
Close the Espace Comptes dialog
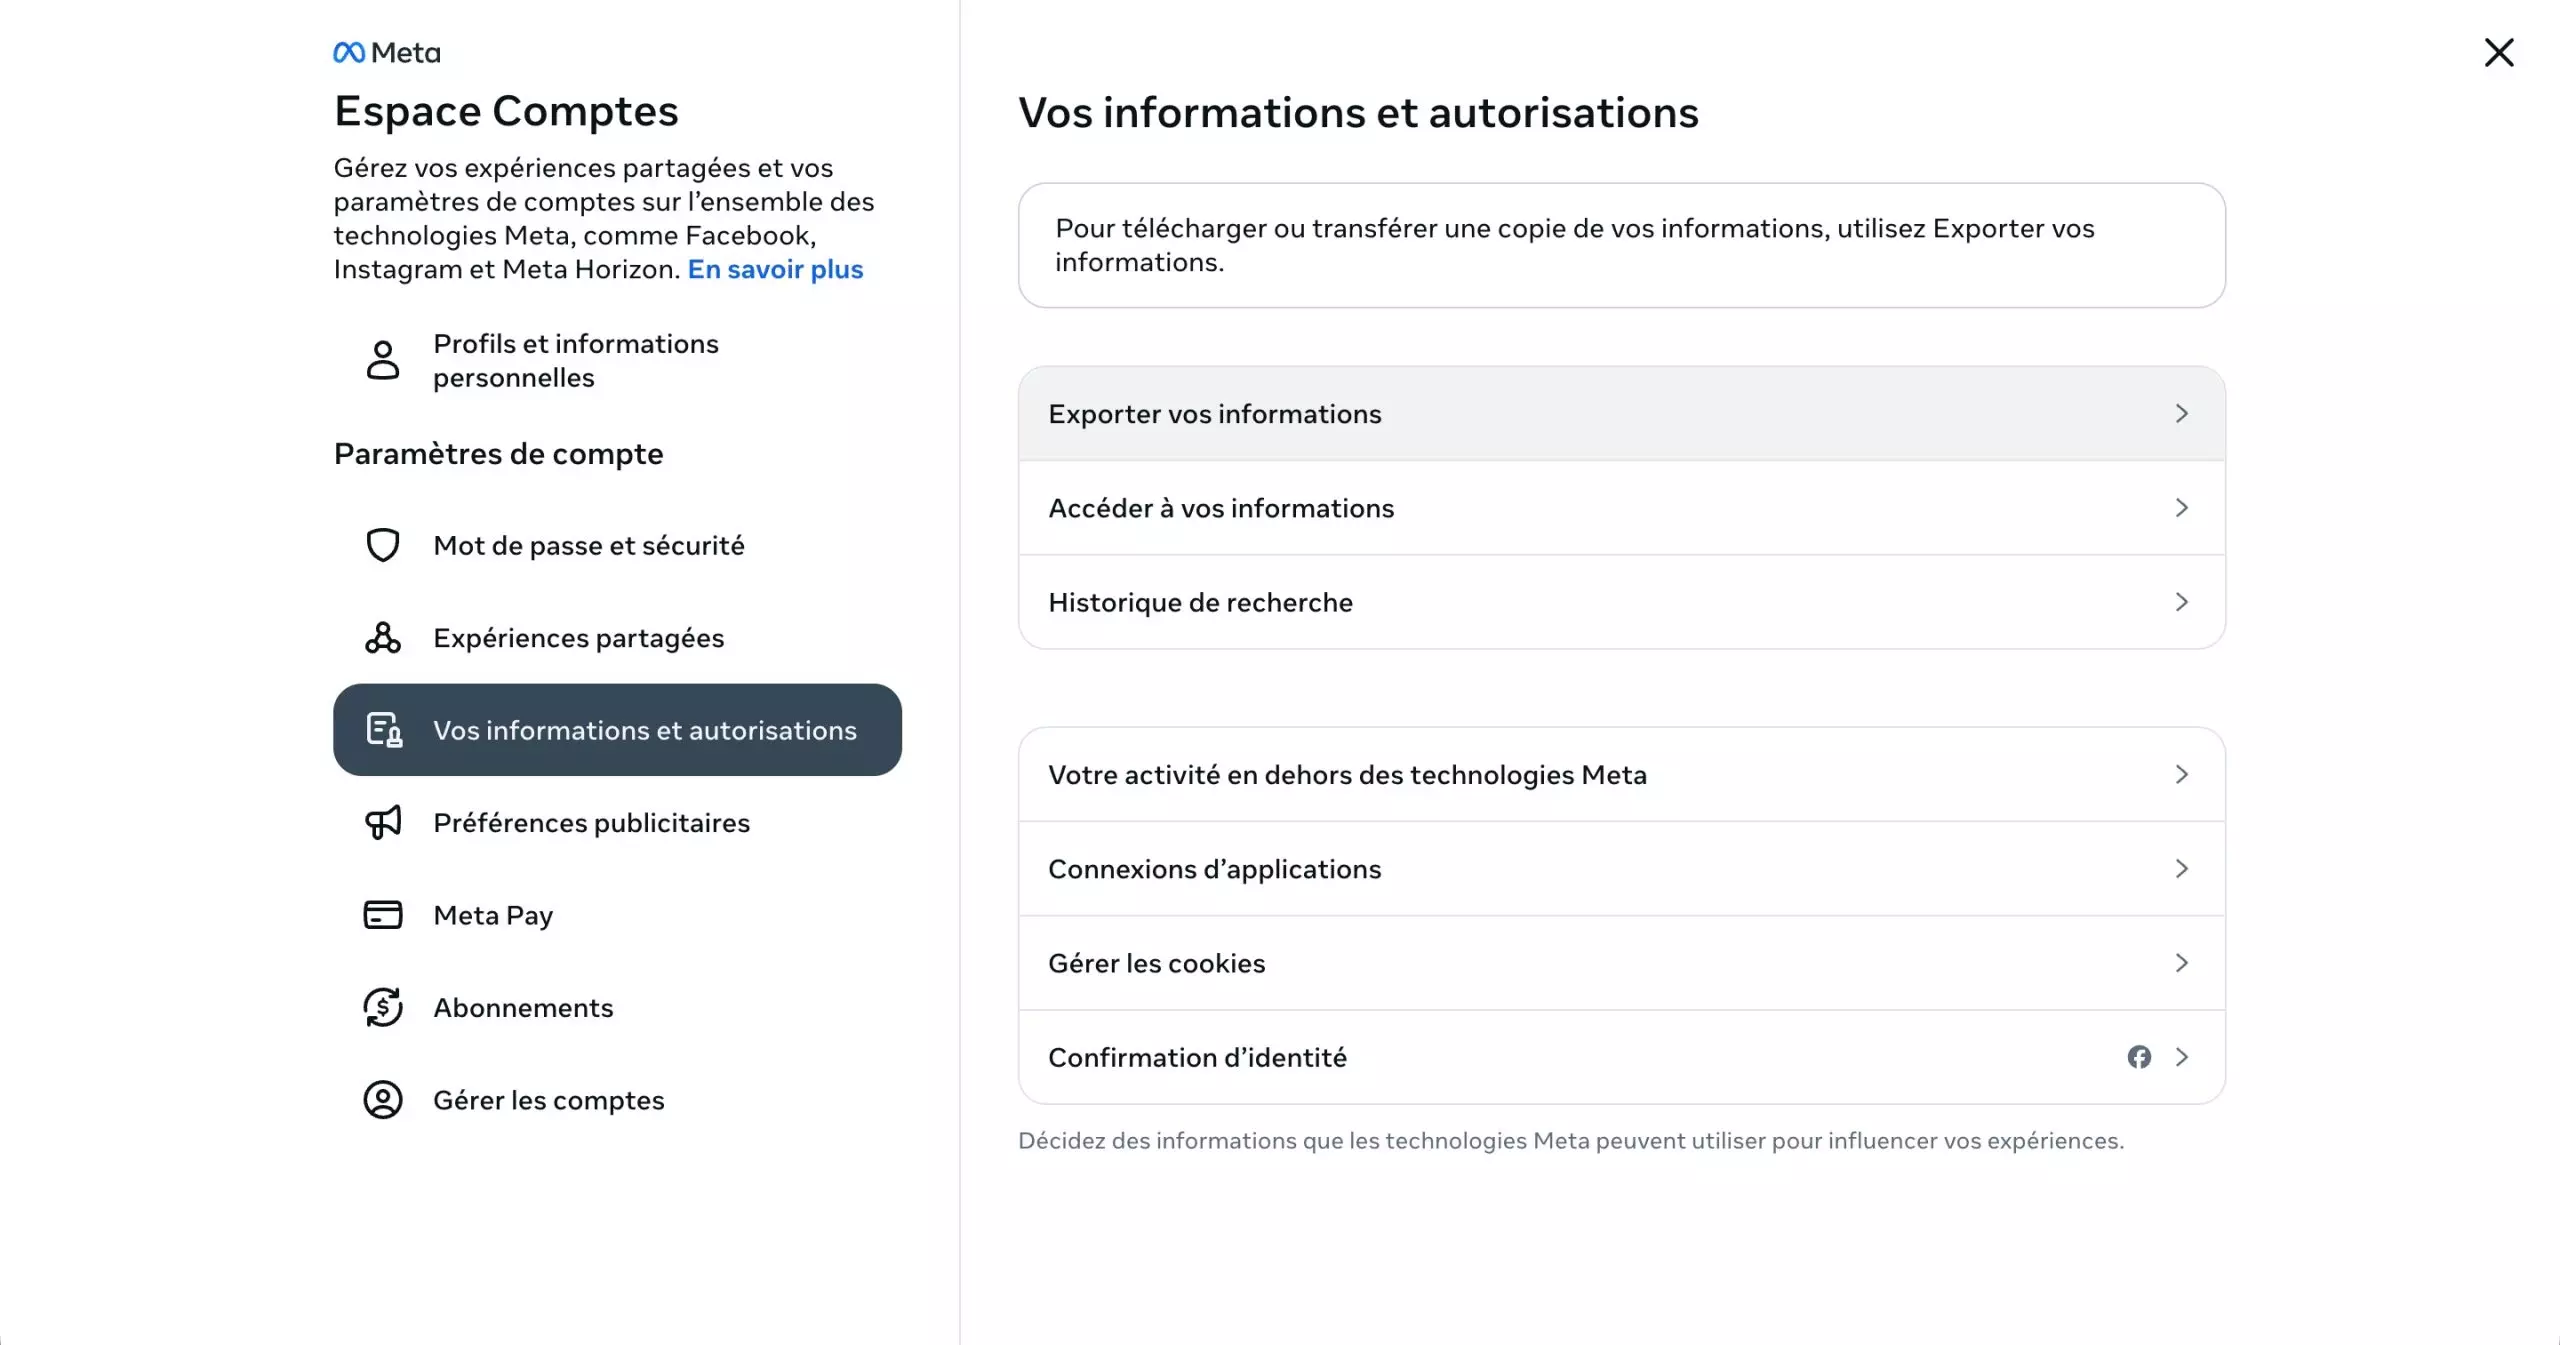coord(2498,53)
